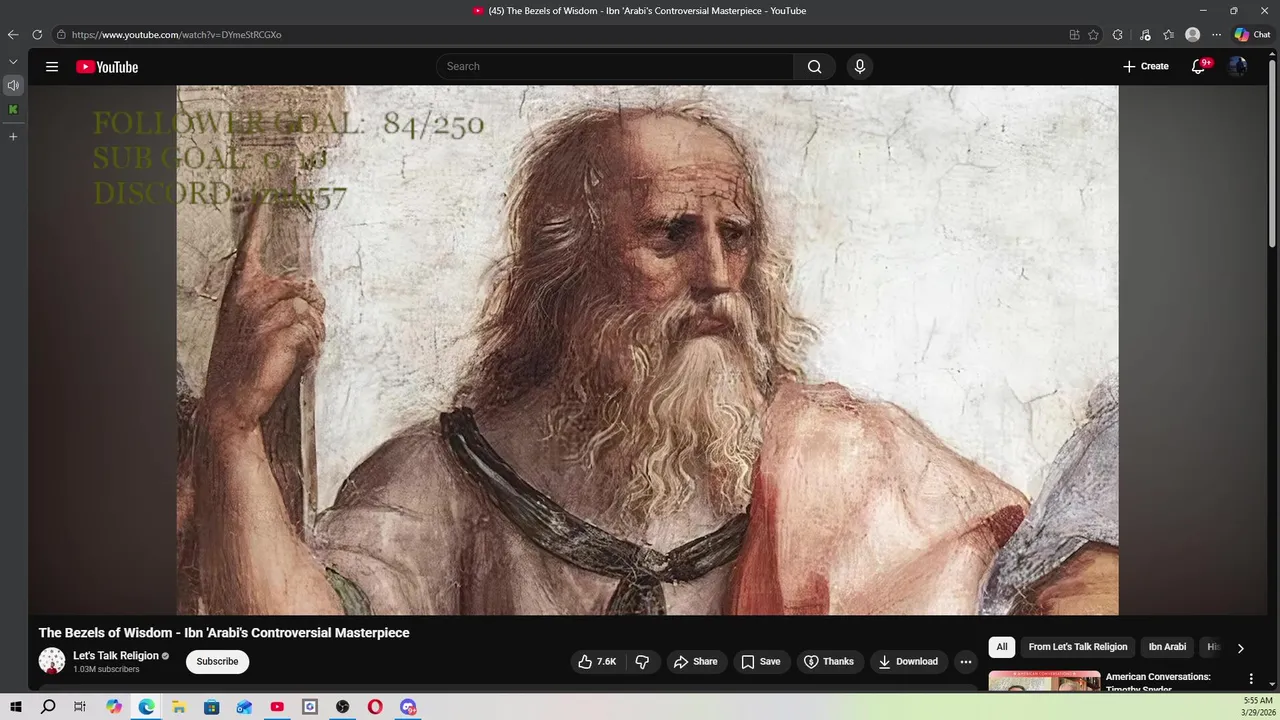Viewport: 1280px width, 720px height.
Task: Click the video player showing the painting
Action: pos(647,350)
